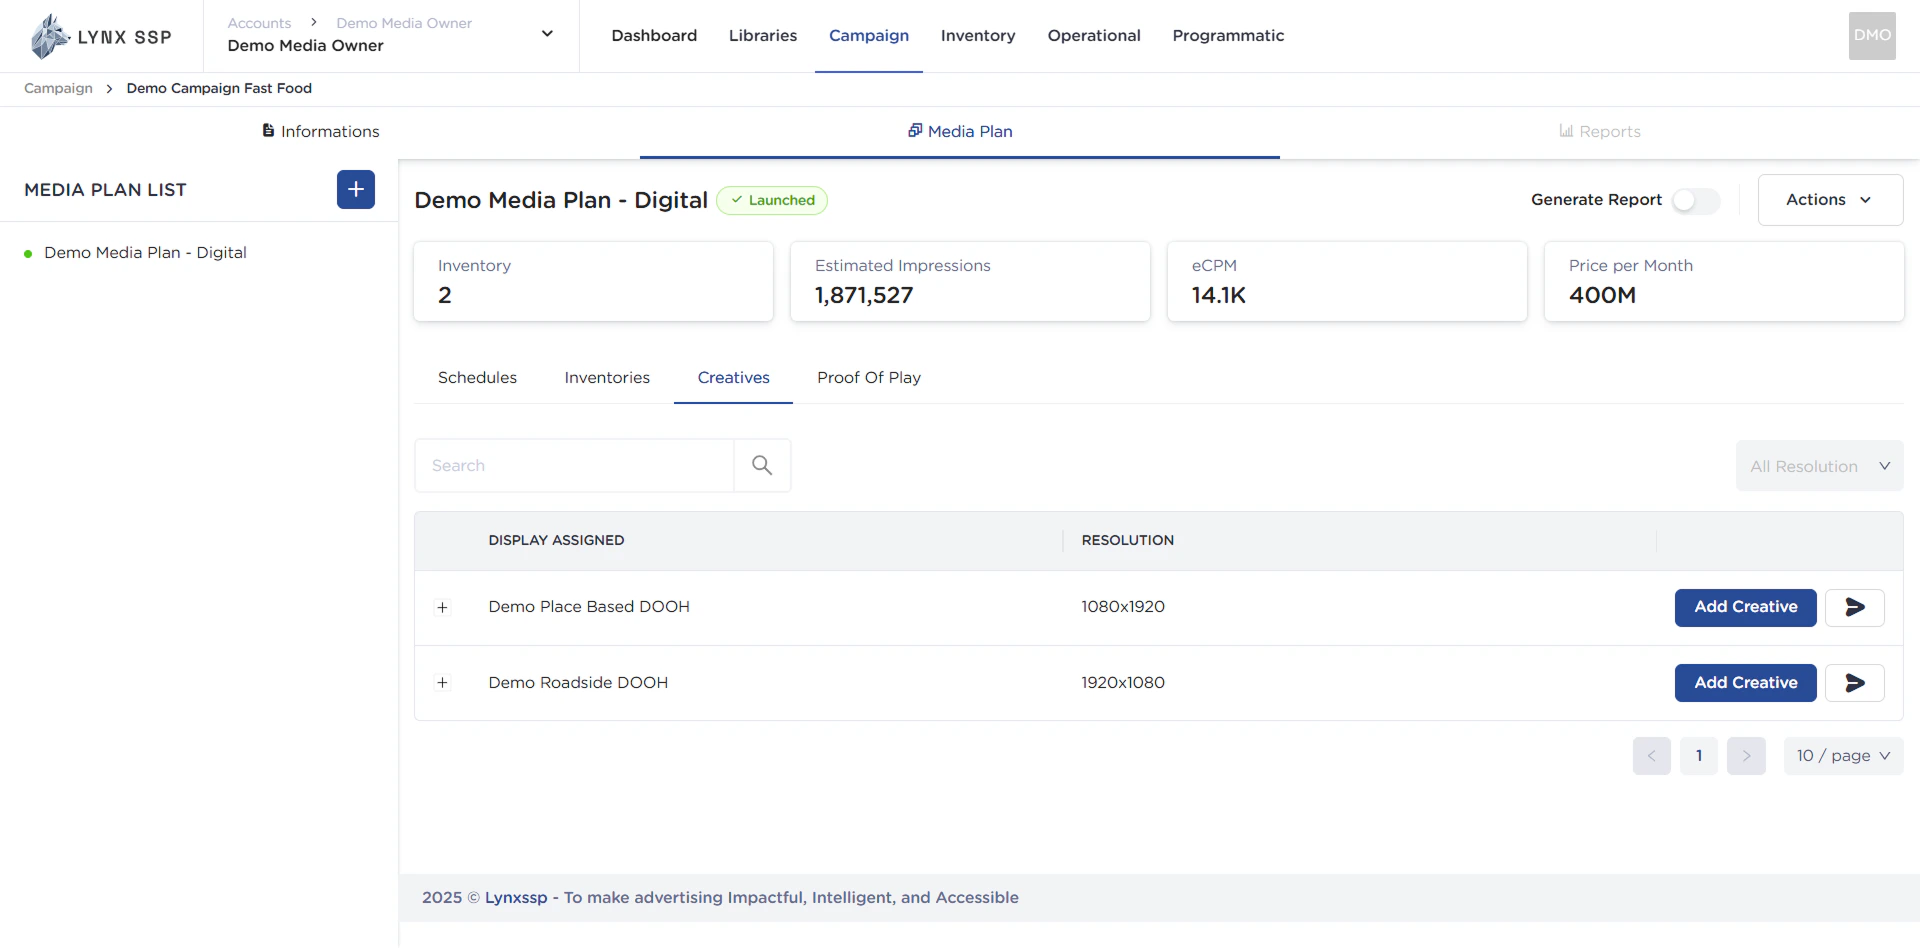Open the DMO user avatar

coord(1871,36)
